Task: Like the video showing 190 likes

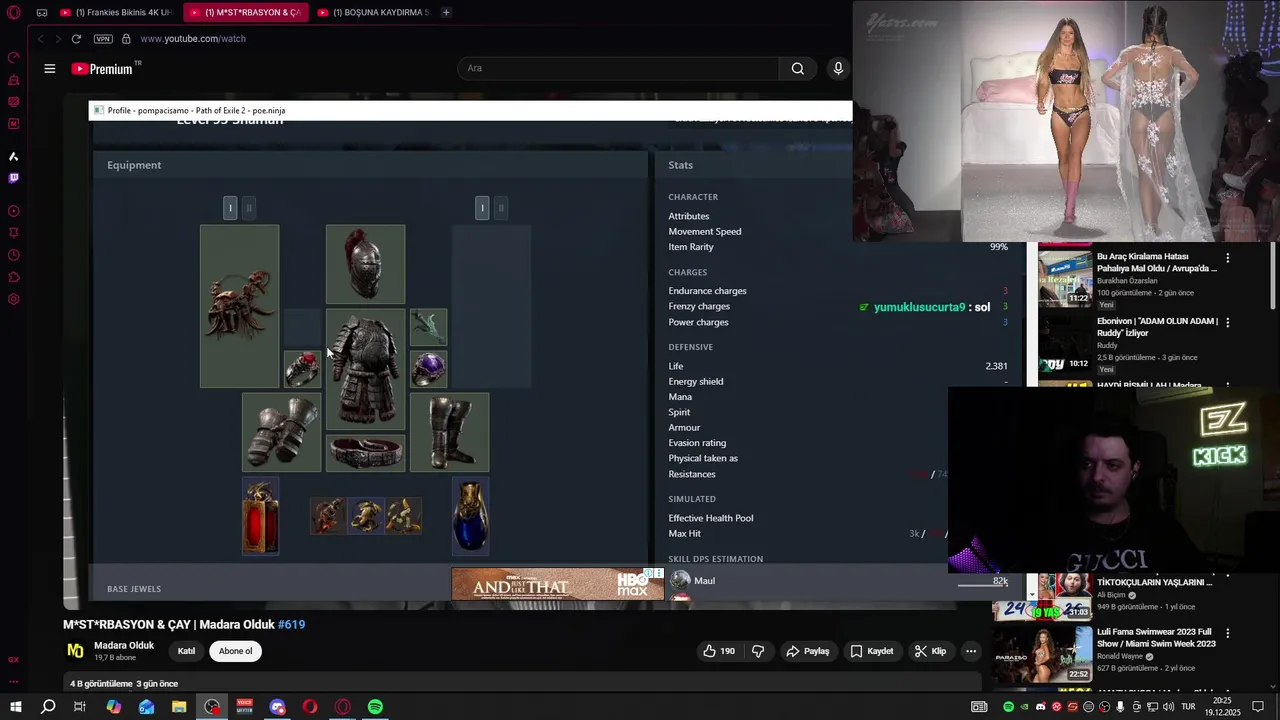Action: 719,651
